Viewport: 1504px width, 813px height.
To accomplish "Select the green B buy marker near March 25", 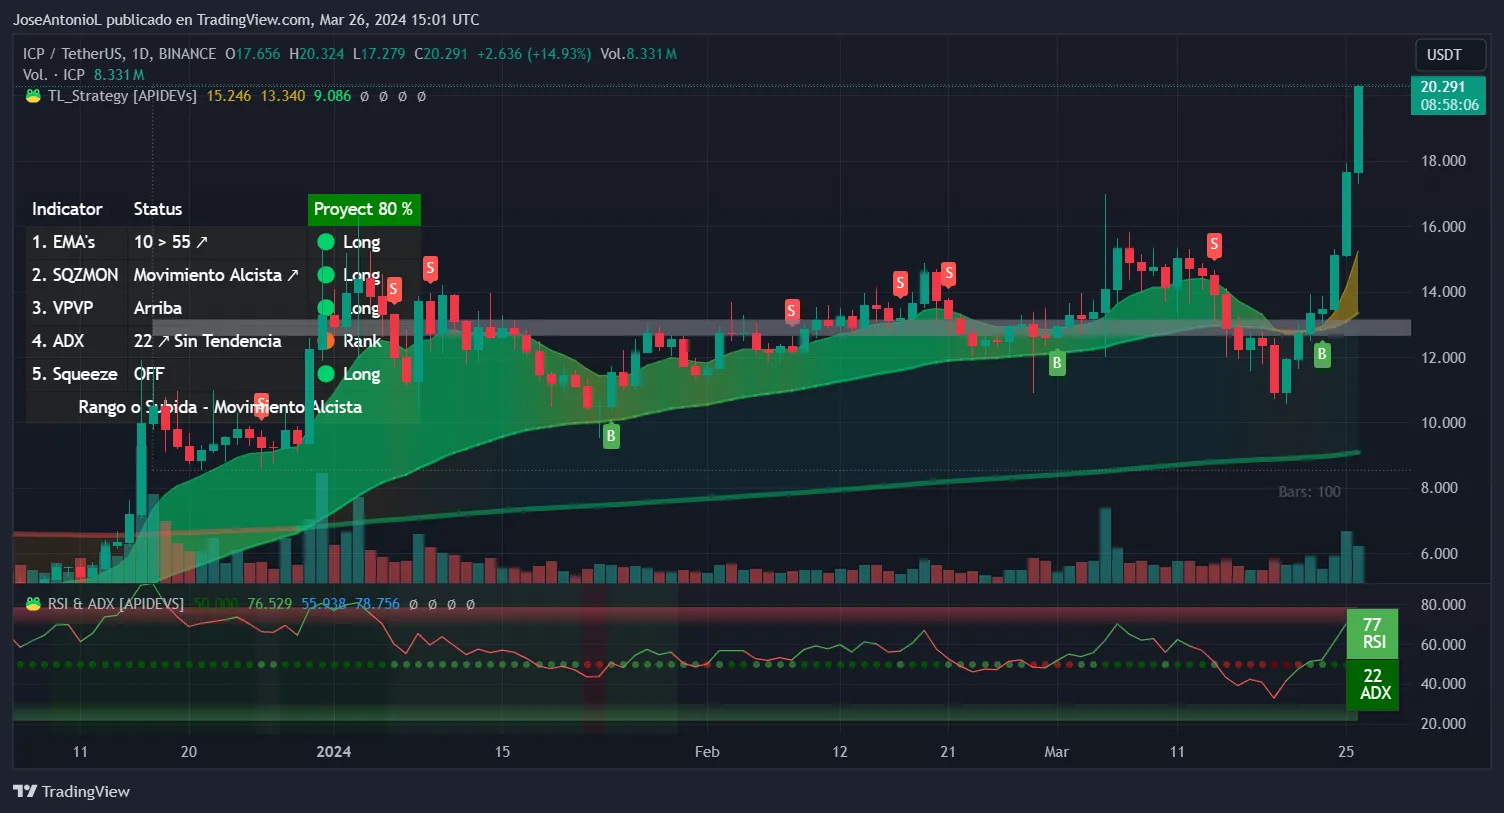I will [x=1322, y=354].
